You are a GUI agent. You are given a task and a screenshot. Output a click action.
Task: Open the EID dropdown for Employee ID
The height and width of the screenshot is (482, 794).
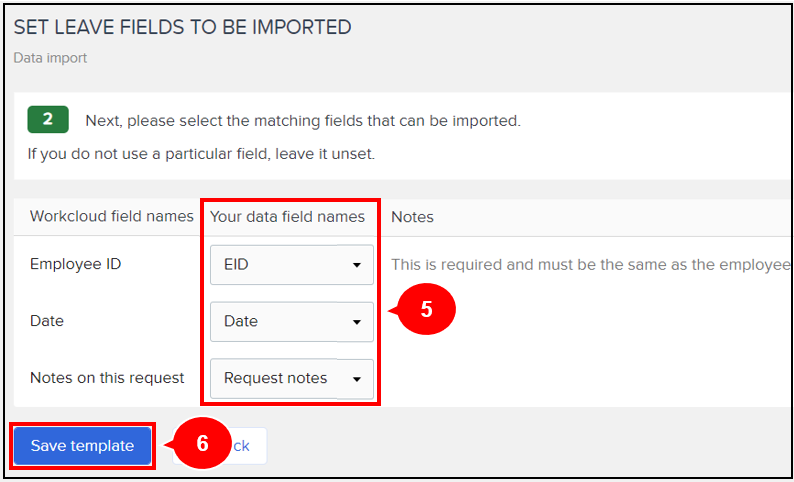point(292,265)
